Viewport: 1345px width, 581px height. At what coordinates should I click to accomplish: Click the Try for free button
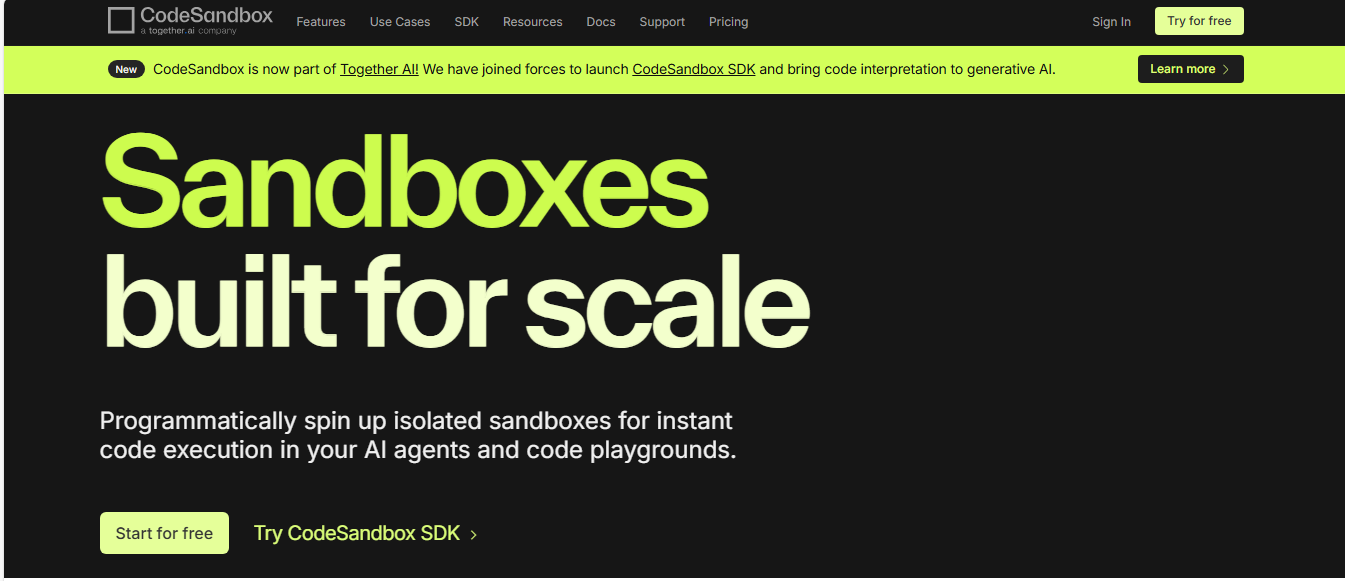pyautogui.click(x=1199, y=21)
